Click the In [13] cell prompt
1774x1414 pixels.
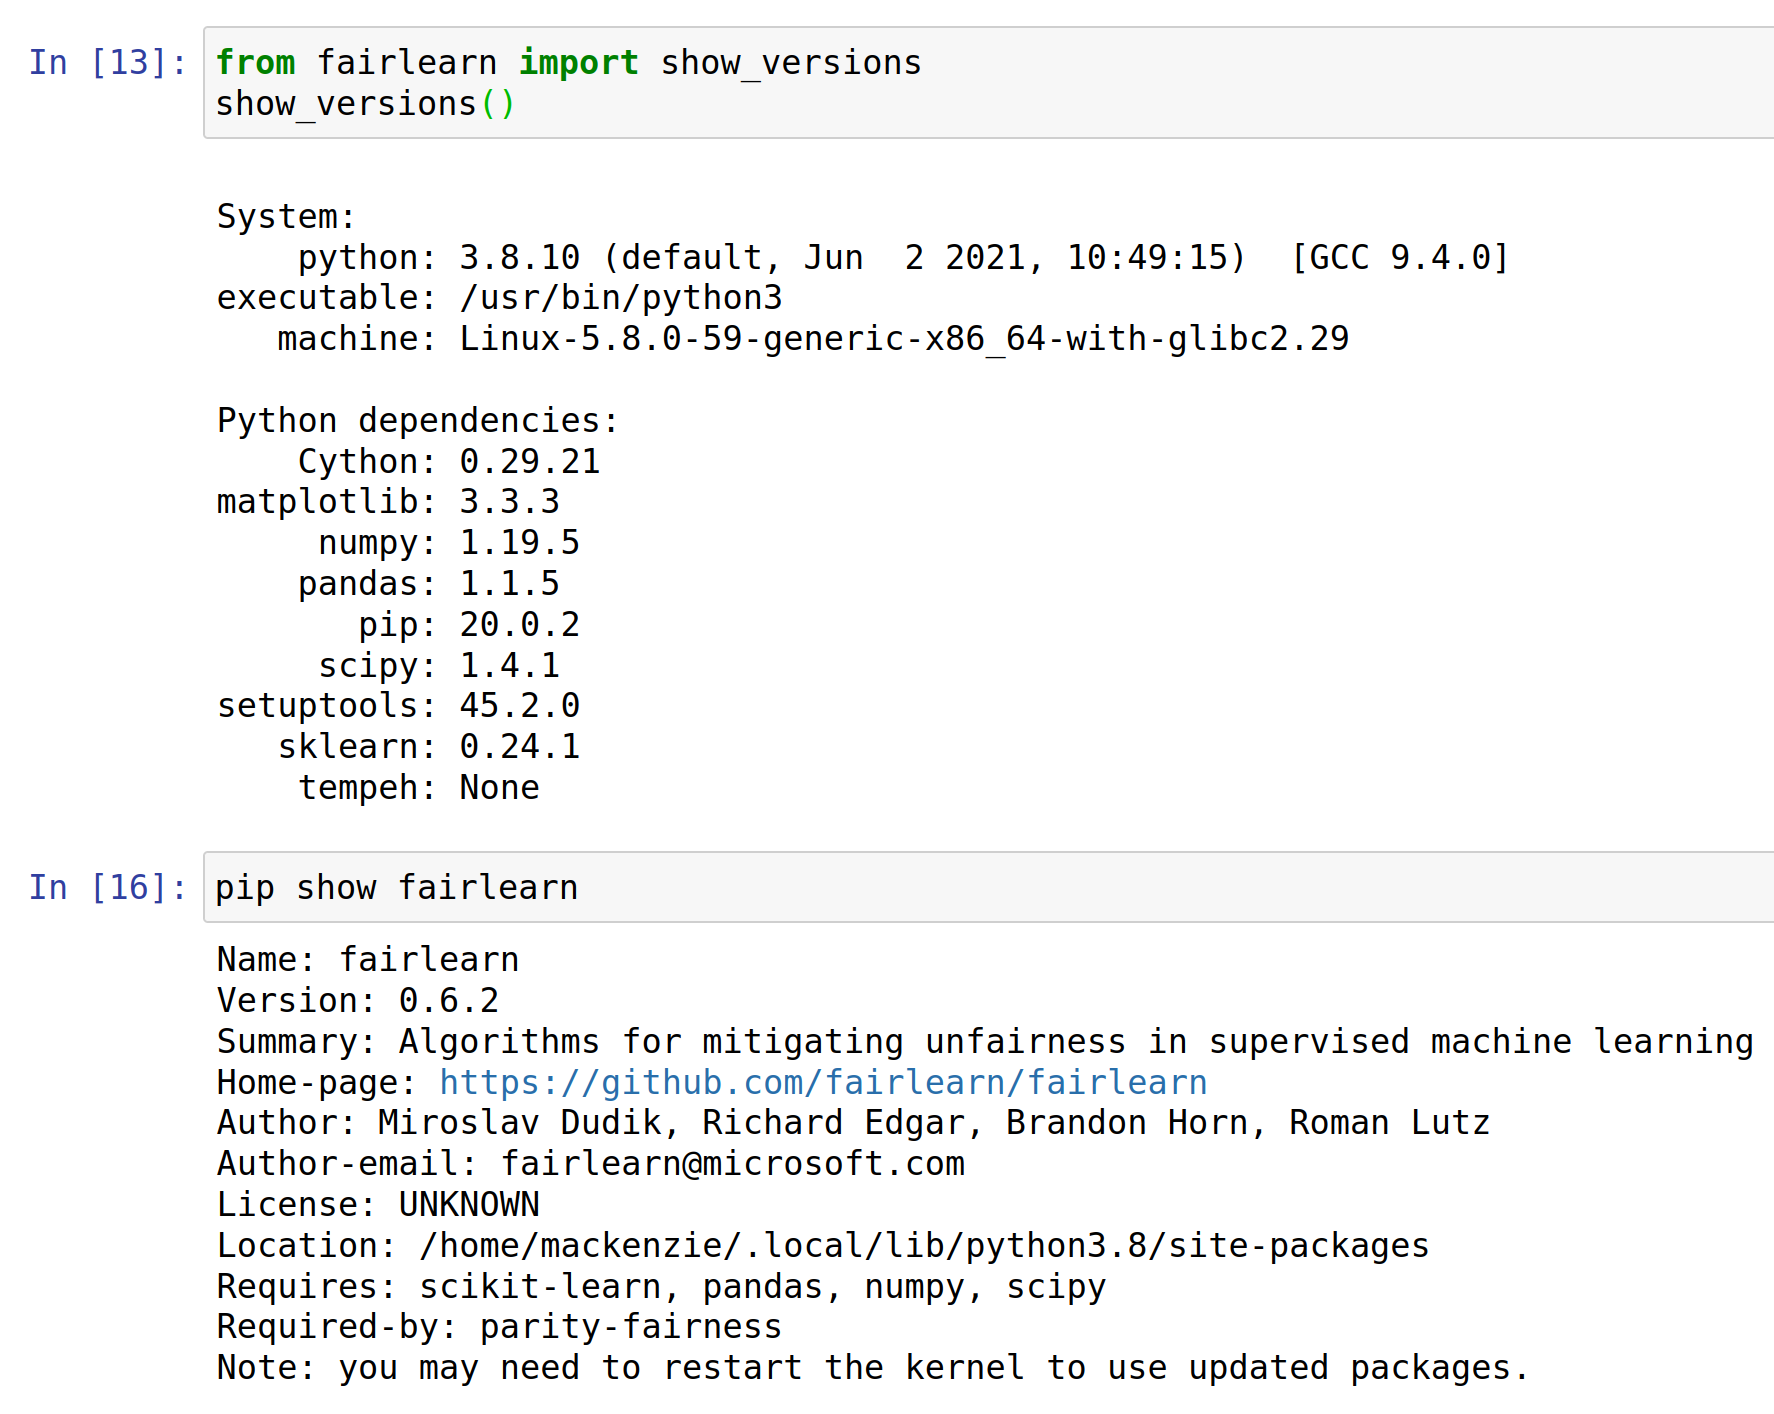(x=103, y=62)
